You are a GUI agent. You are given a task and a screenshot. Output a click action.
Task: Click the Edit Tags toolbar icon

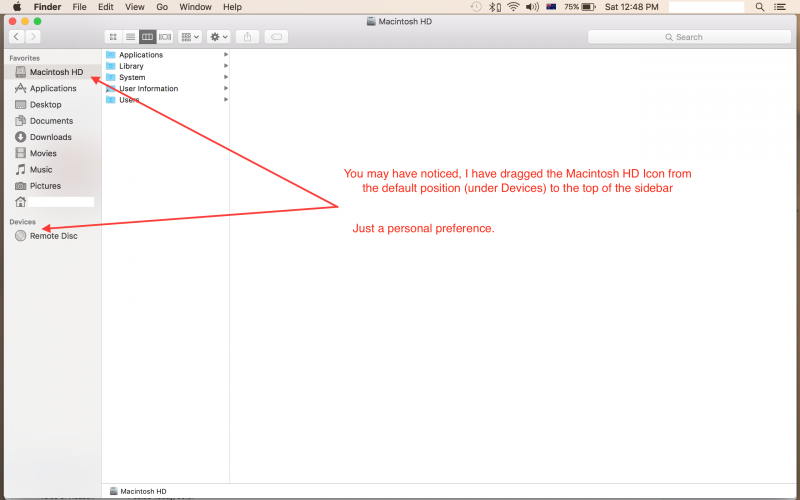pyautogui.click(x=277, y=37)
